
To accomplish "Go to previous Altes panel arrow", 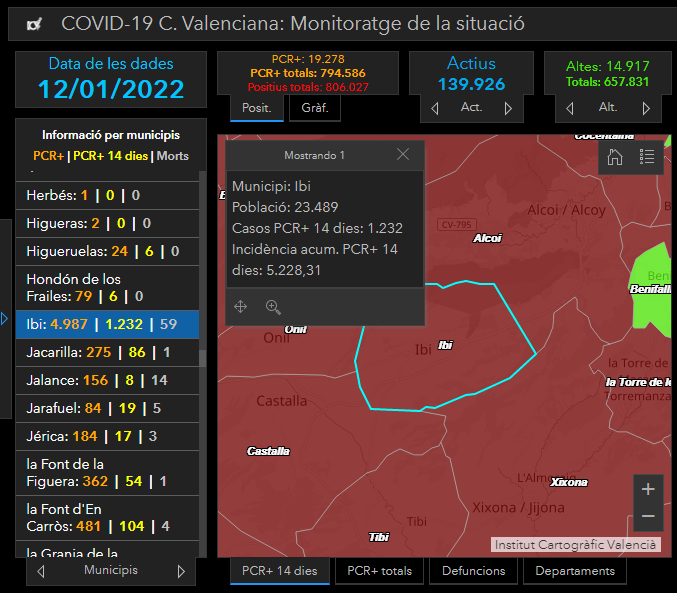I will point(570,108).
